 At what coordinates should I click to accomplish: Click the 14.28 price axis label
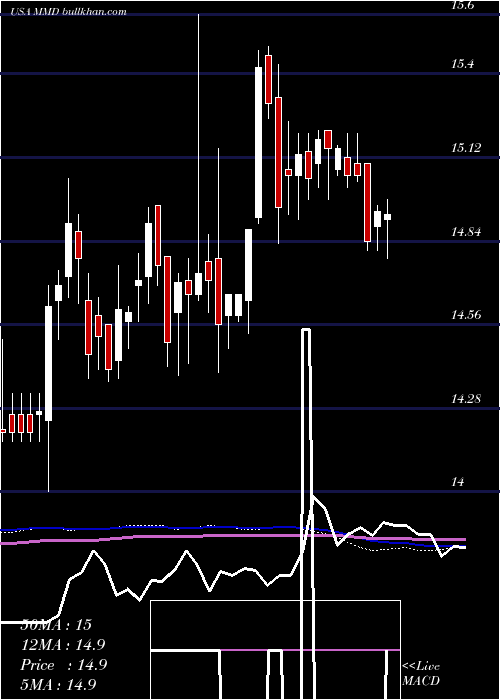pyautogui.click(x=466, y=399)
